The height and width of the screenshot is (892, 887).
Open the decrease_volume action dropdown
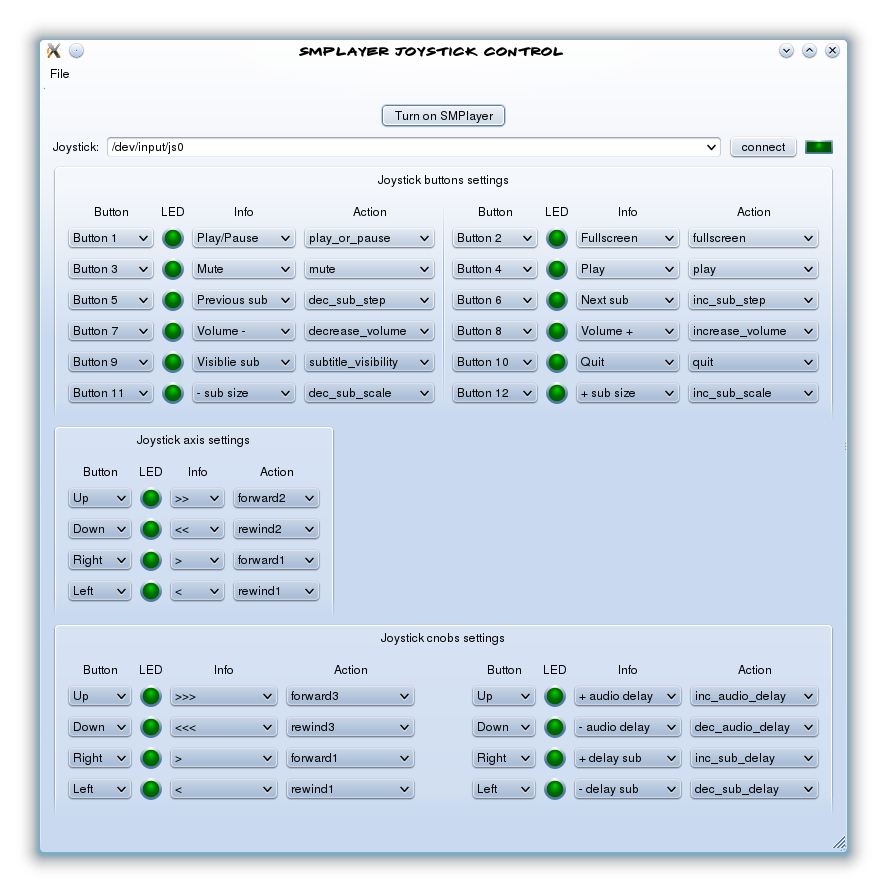(369, 331)
